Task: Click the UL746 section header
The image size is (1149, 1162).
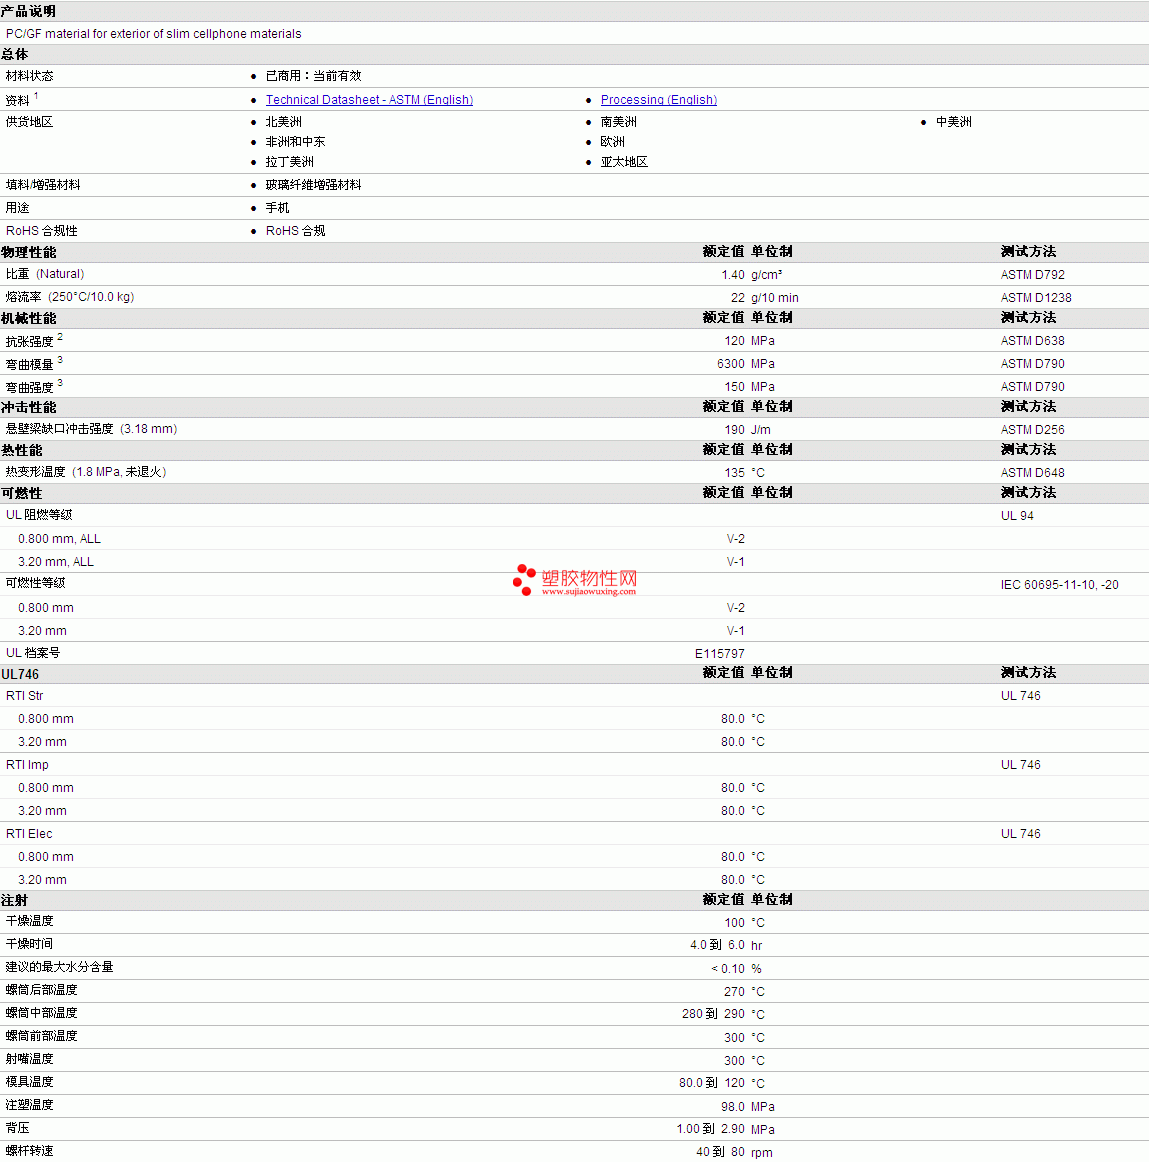Action: coord(20,674)
